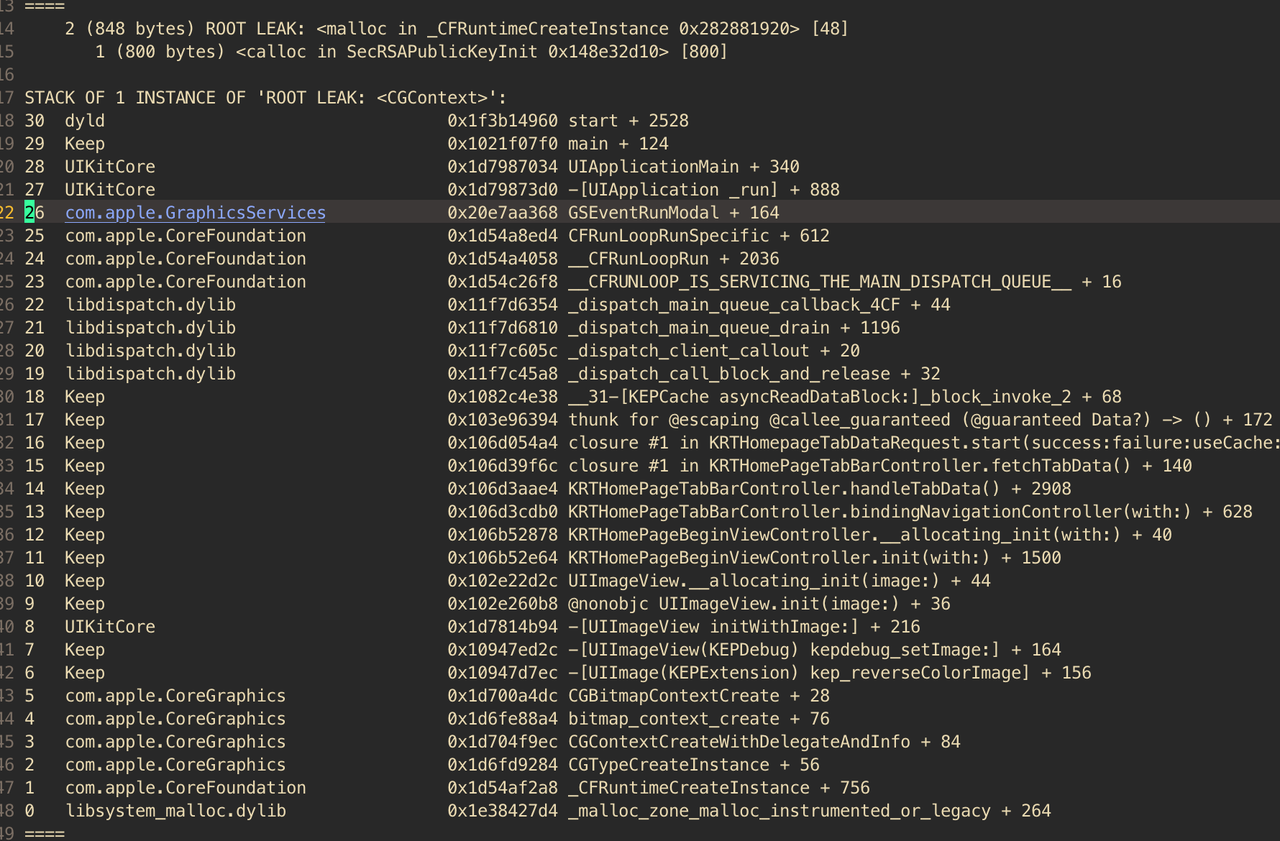Open the com.apple.GraphicsServices link
1280x841 pixels.
pos(195,213)
